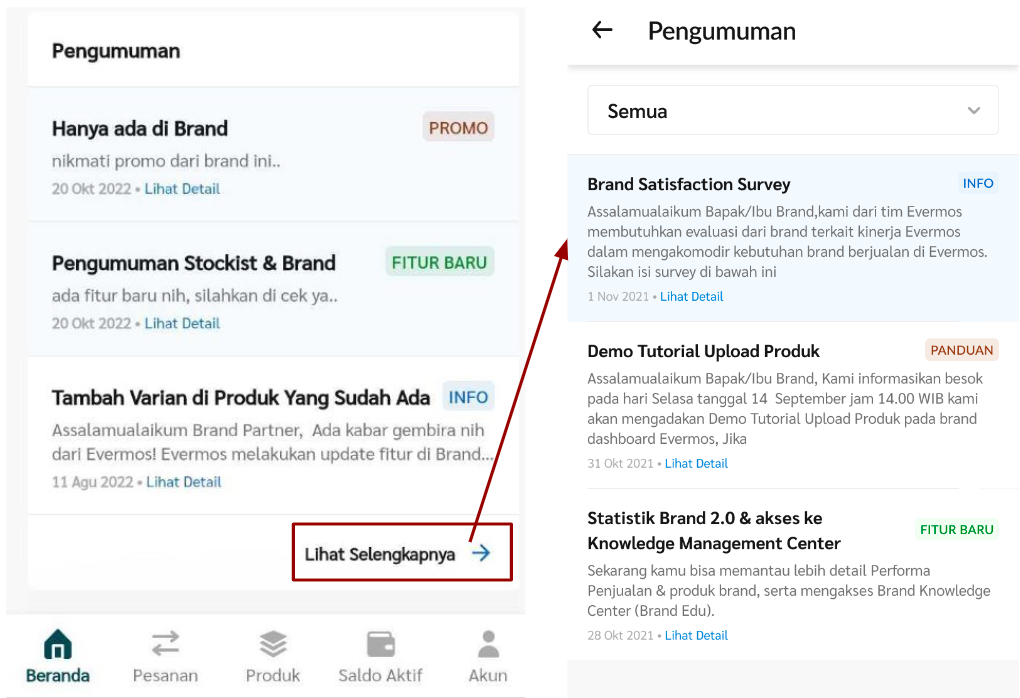This screenshot has width=1020, height=698.
Task: Open Lihat Detail for Brand Satisfaction Survey
Action: (691, 297)
